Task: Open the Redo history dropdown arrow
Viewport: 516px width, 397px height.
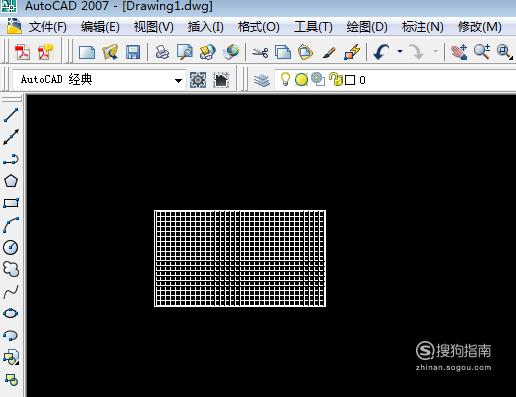Action: (435, 52)
